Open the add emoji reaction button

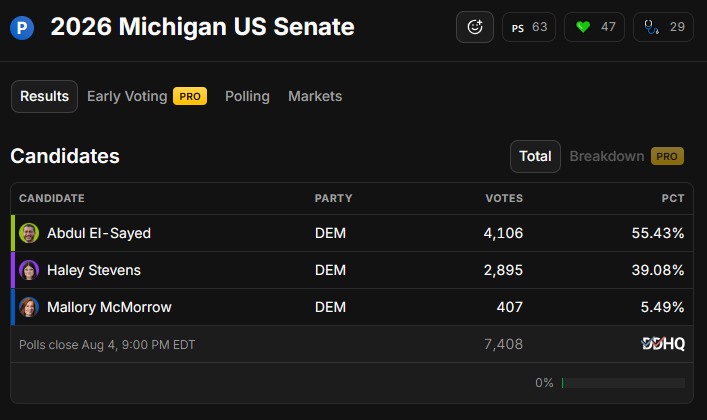point(475,27)
